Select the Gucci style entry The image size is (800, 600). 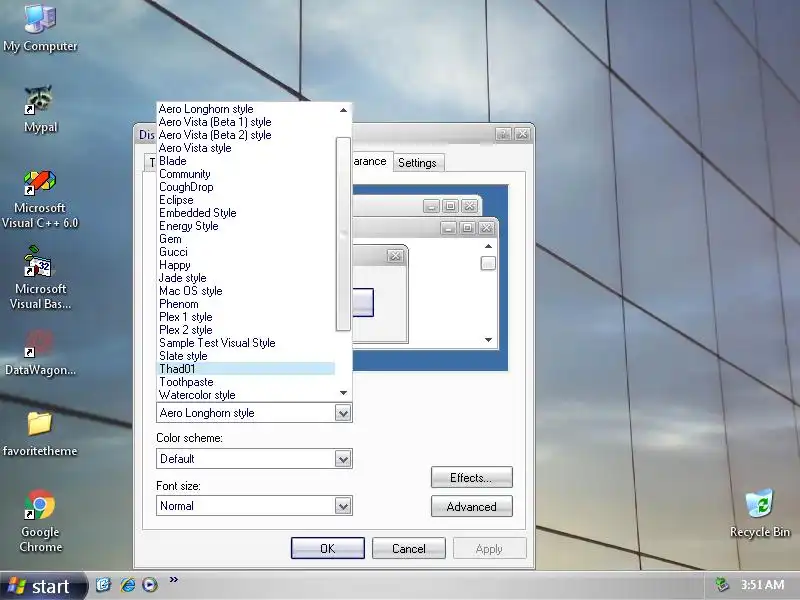[245, 252]
